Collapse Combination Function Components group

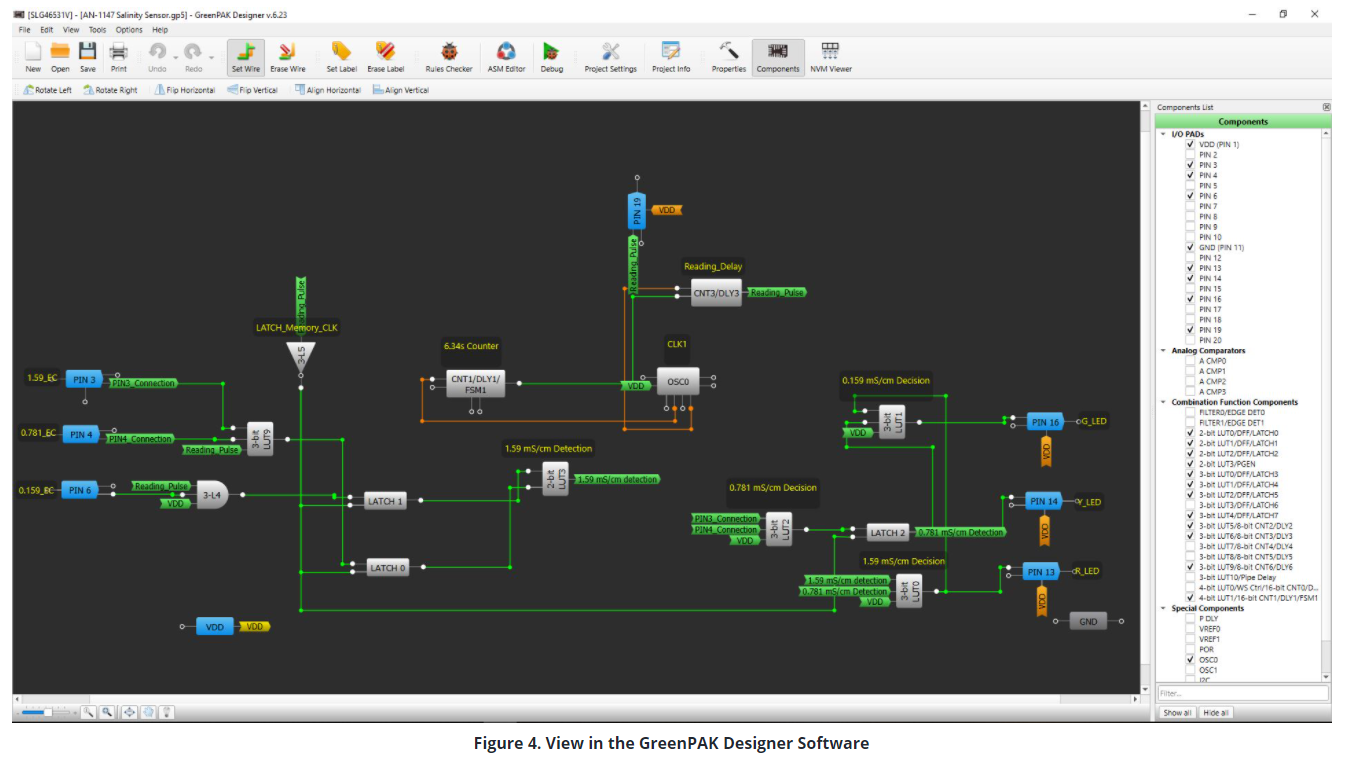(x=1163, y=402)
